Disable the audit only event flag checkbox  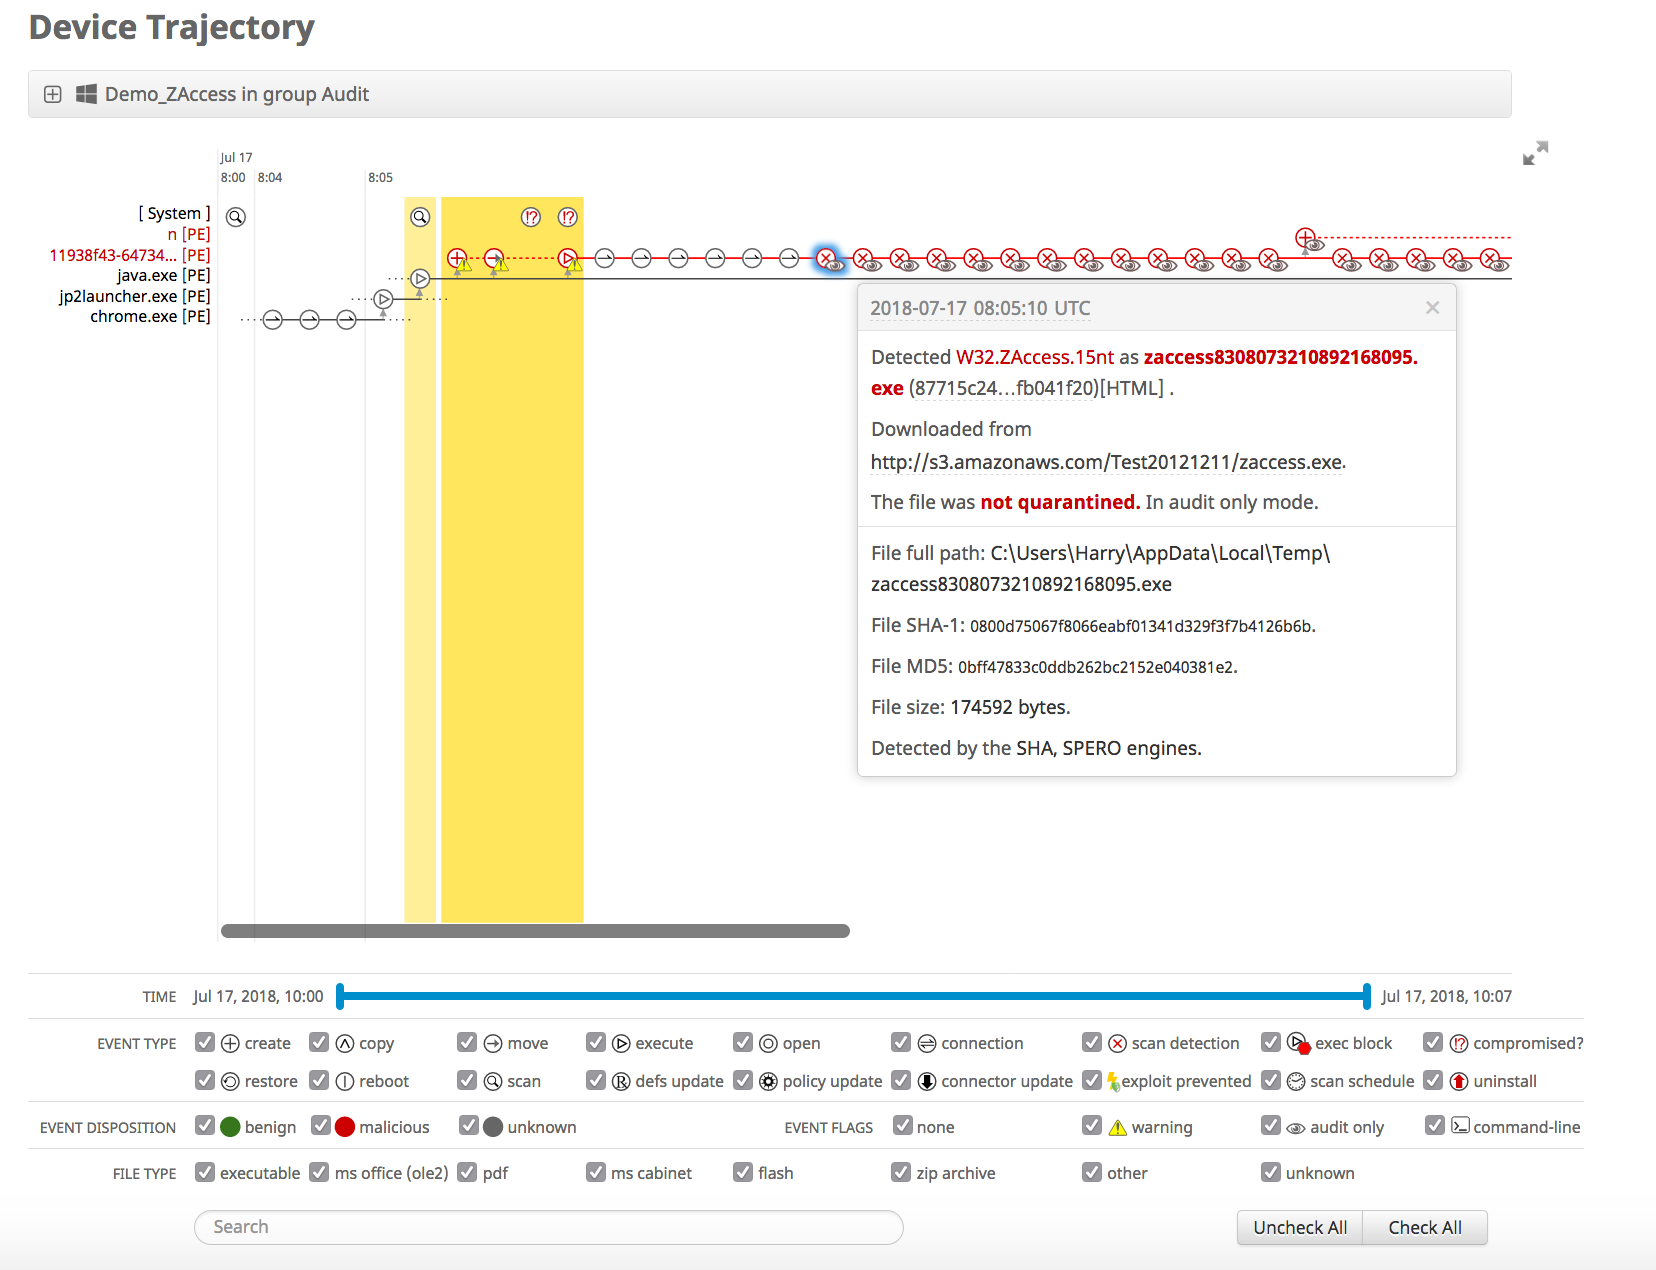pyautogui.click(x=1271, y=1126)
